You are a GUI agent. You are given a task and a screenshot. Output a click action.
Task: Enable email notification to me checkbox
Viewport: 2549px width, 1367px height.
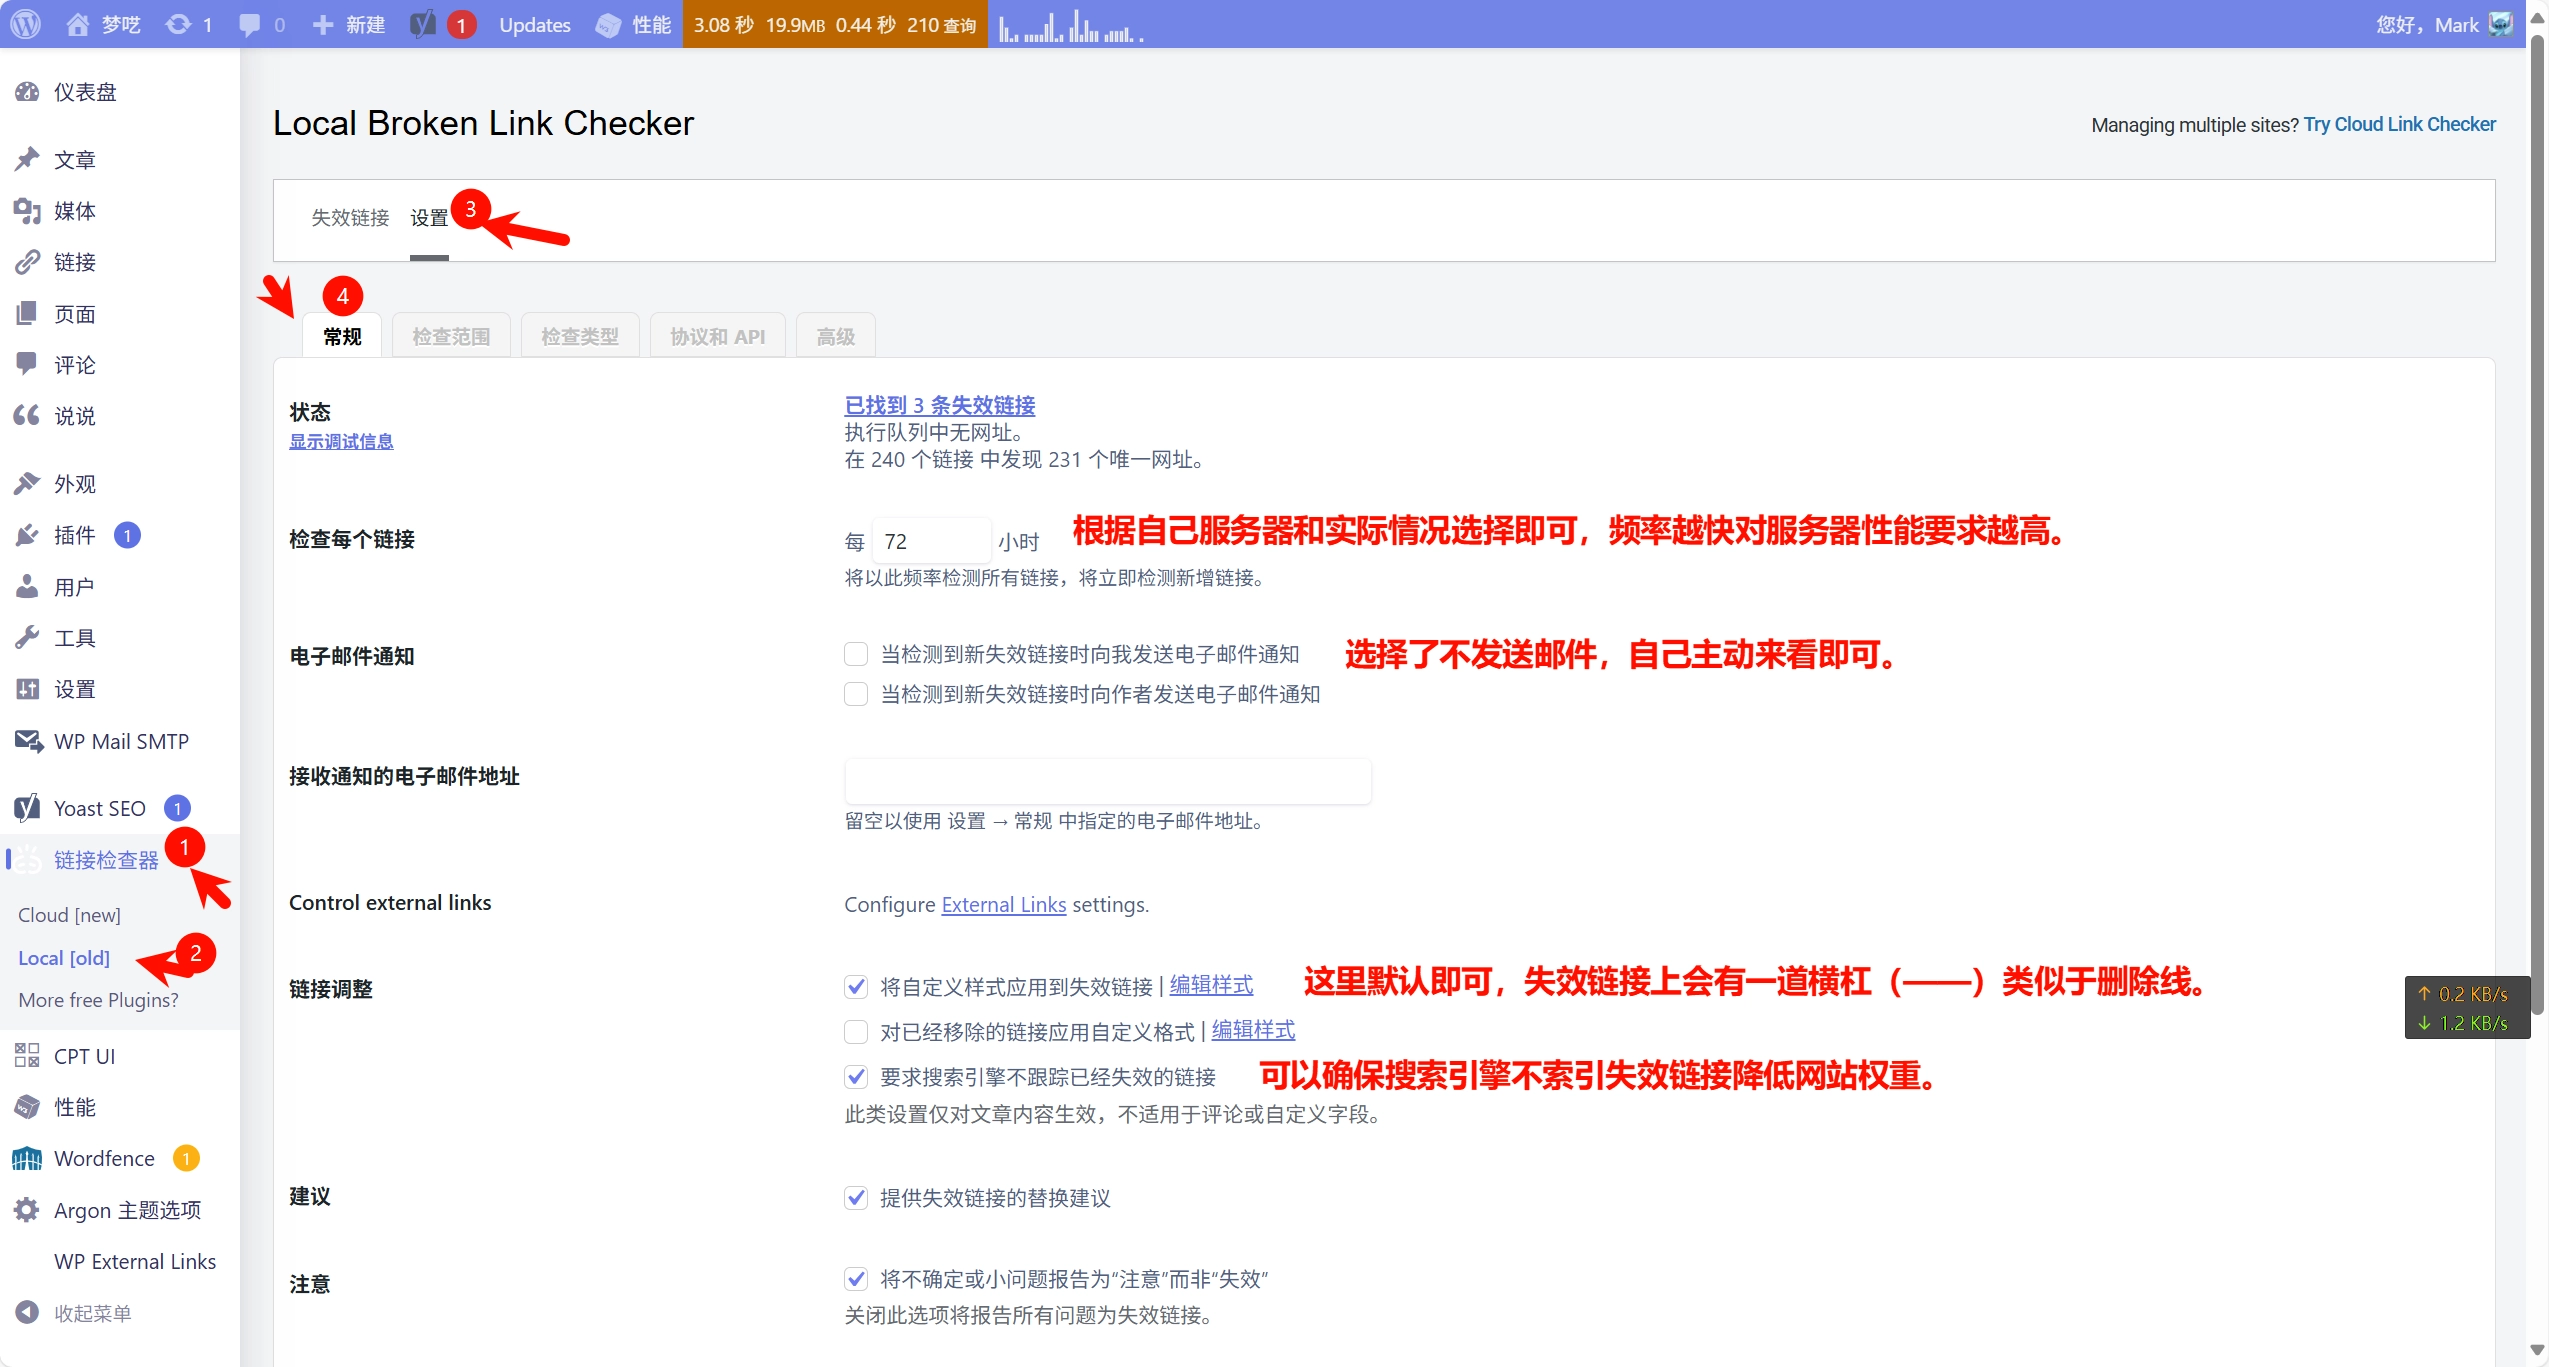(856, 654)
